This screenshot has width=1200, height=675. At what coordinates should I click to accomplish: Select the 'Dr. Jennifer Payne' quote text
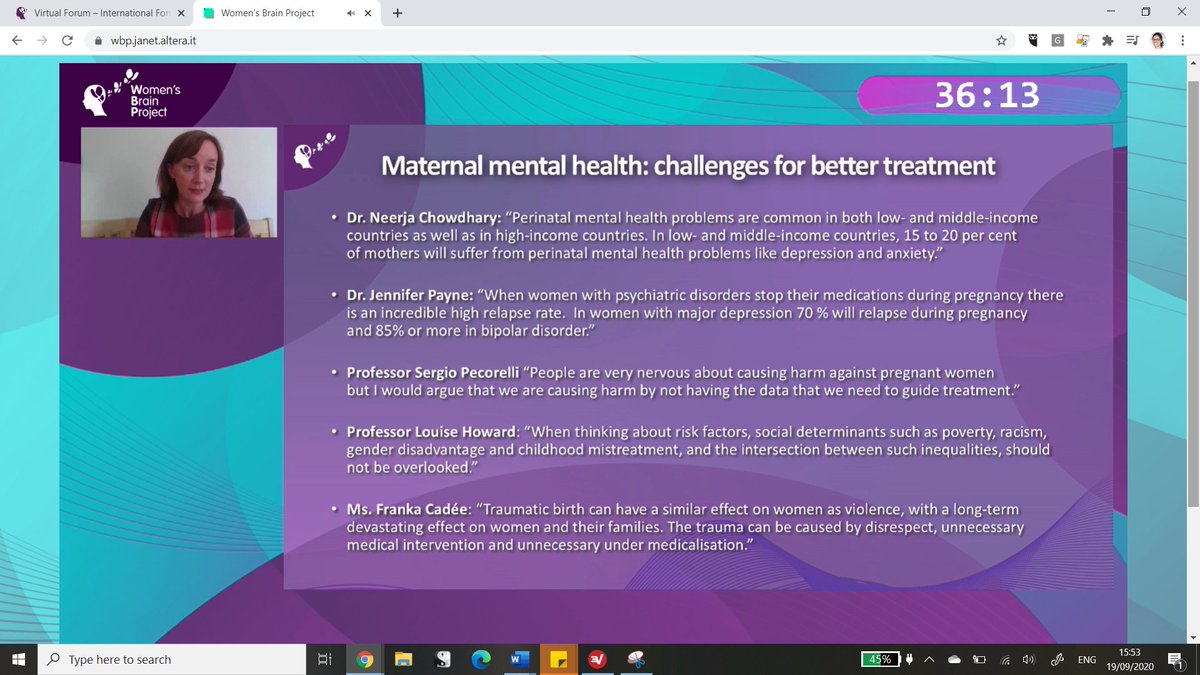click(x=705, y=312)
